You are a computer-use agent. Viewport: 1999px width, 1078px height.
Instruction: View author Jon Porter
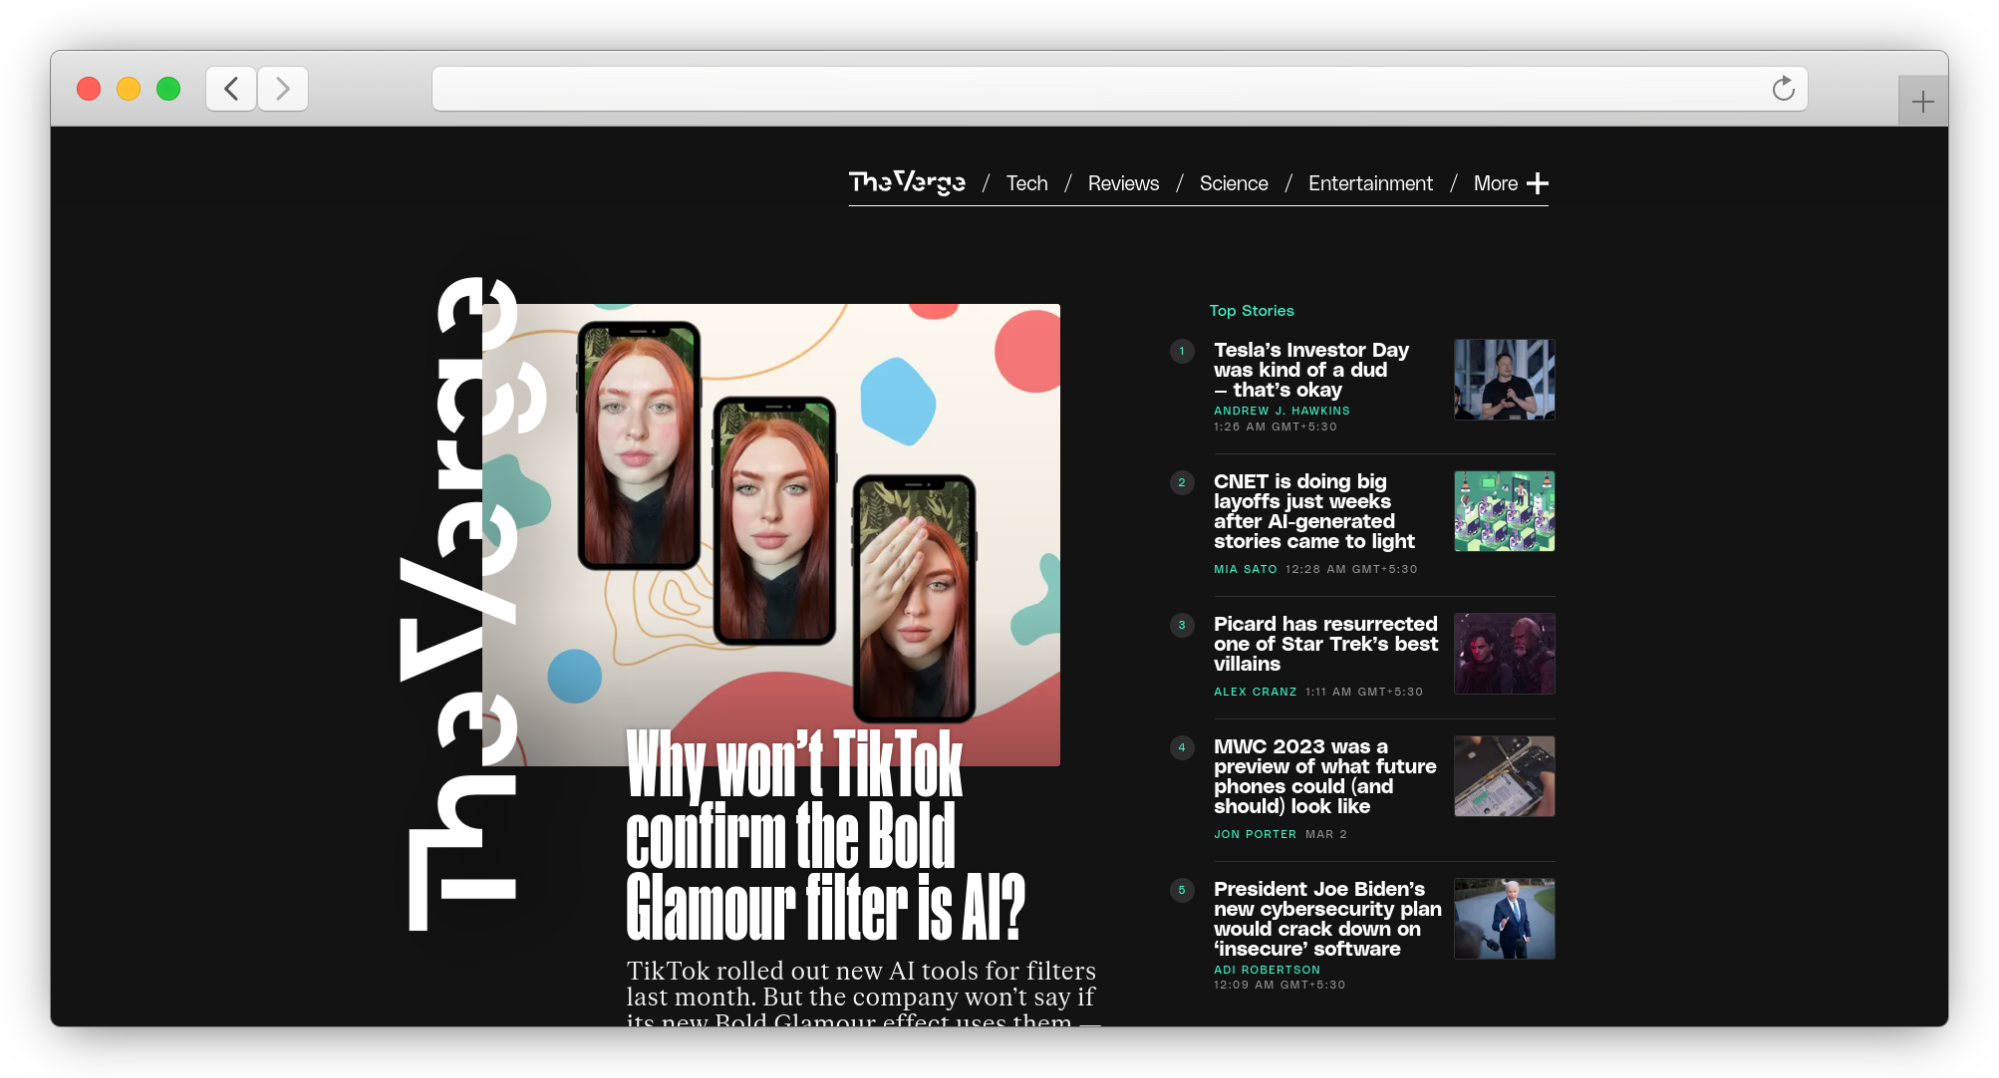tap(1255, 834)
